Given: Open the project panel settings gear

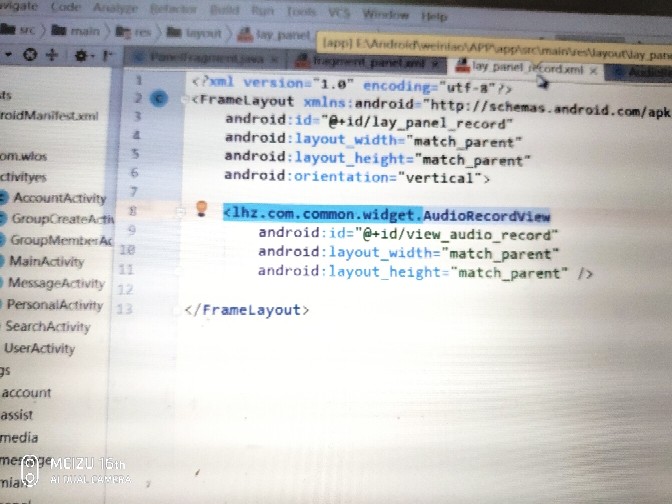Looking at the screenshot, I should [x=82, y=55].
